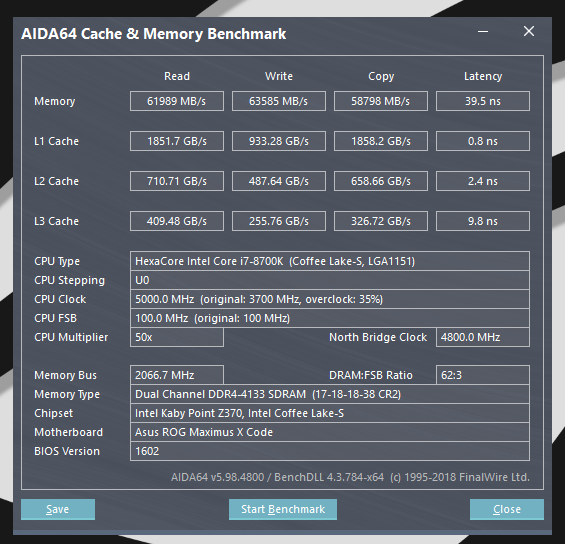Select Memory Copy value 58798 MB/s
This screenshot has width=565, height=544.
coord(381,101)
